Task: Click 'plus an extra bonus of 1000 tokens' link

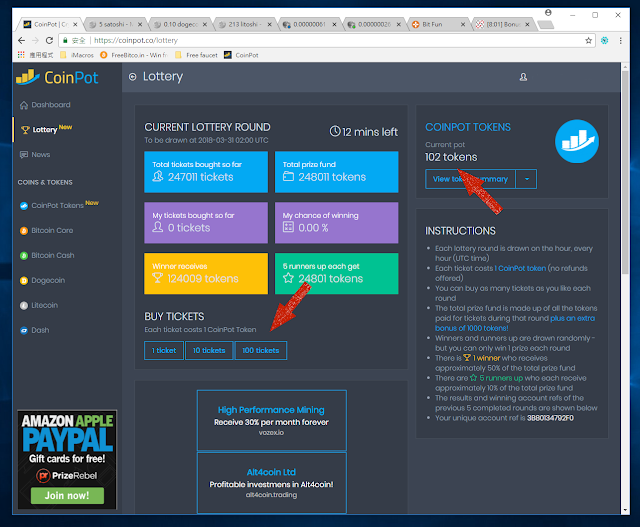Action: [x=515, y=323]
